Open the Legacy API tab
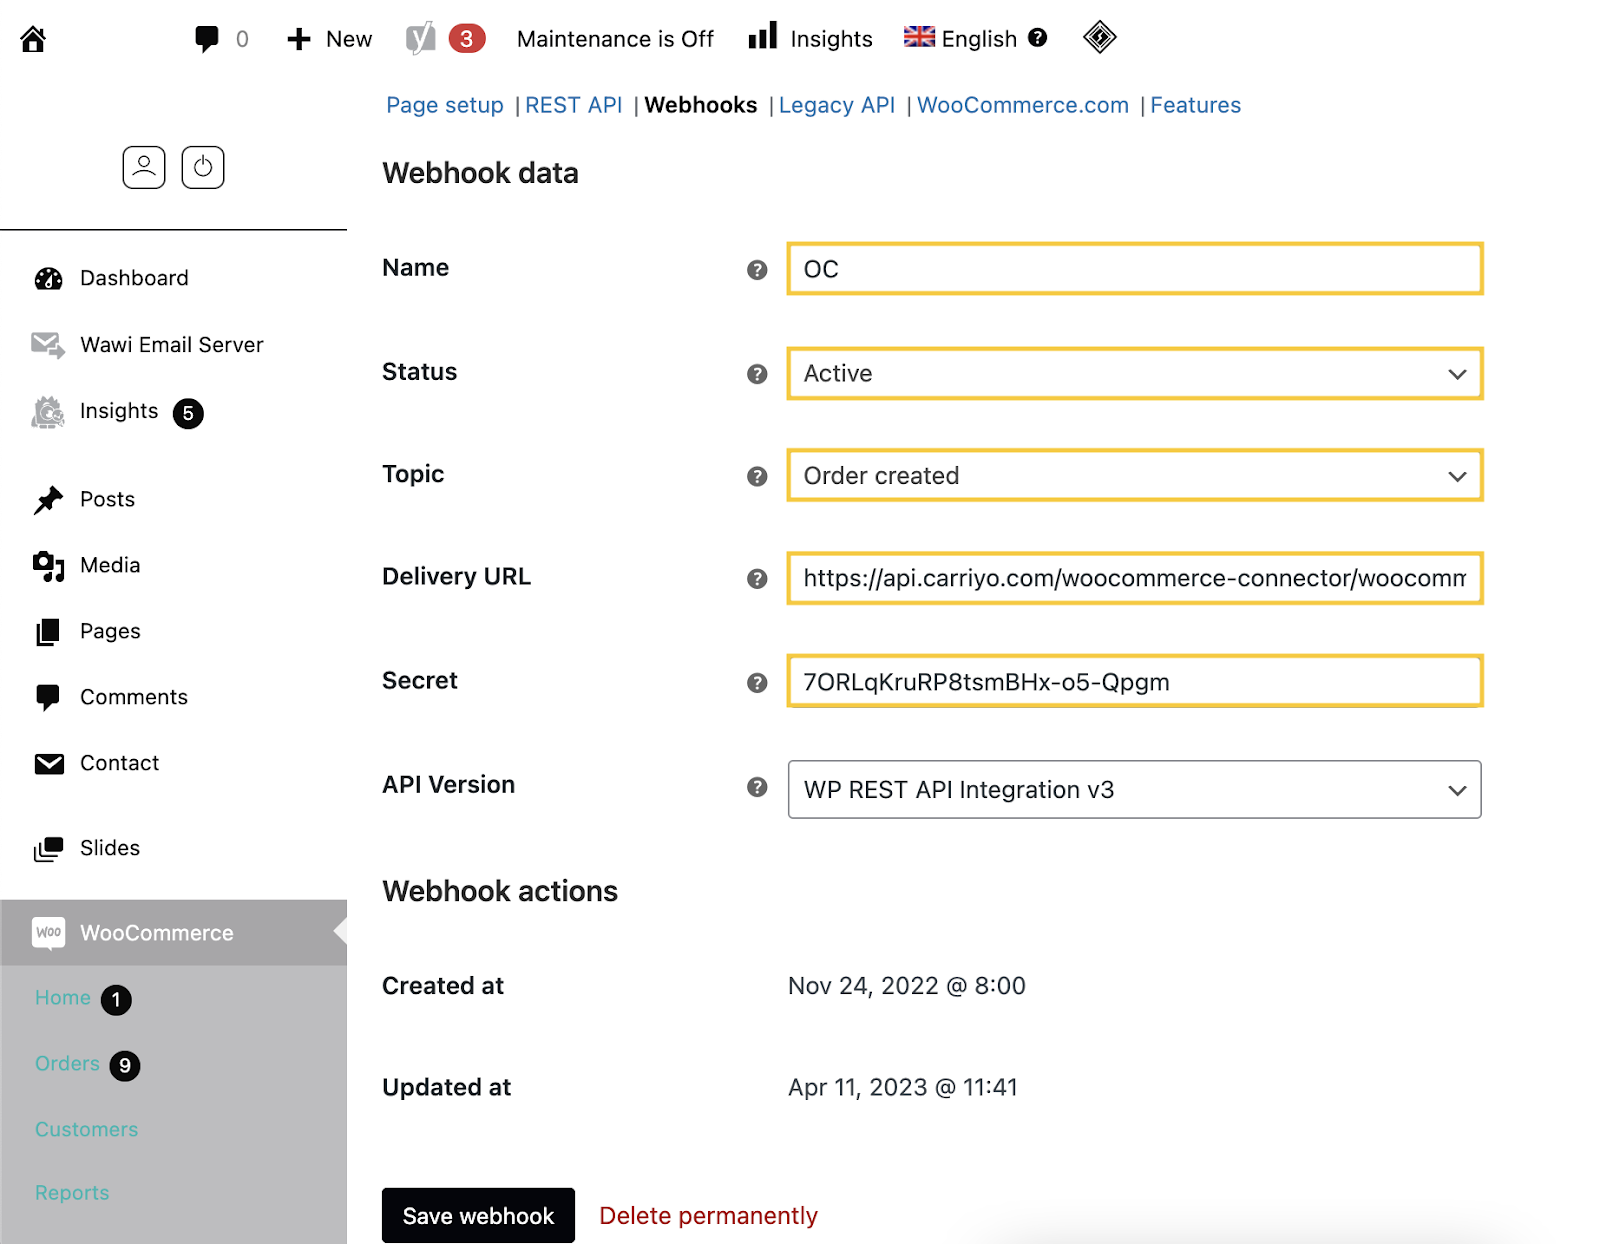Image resolution: width=1600 pixels, height=1244 pixels. click(x=836, y=105)
